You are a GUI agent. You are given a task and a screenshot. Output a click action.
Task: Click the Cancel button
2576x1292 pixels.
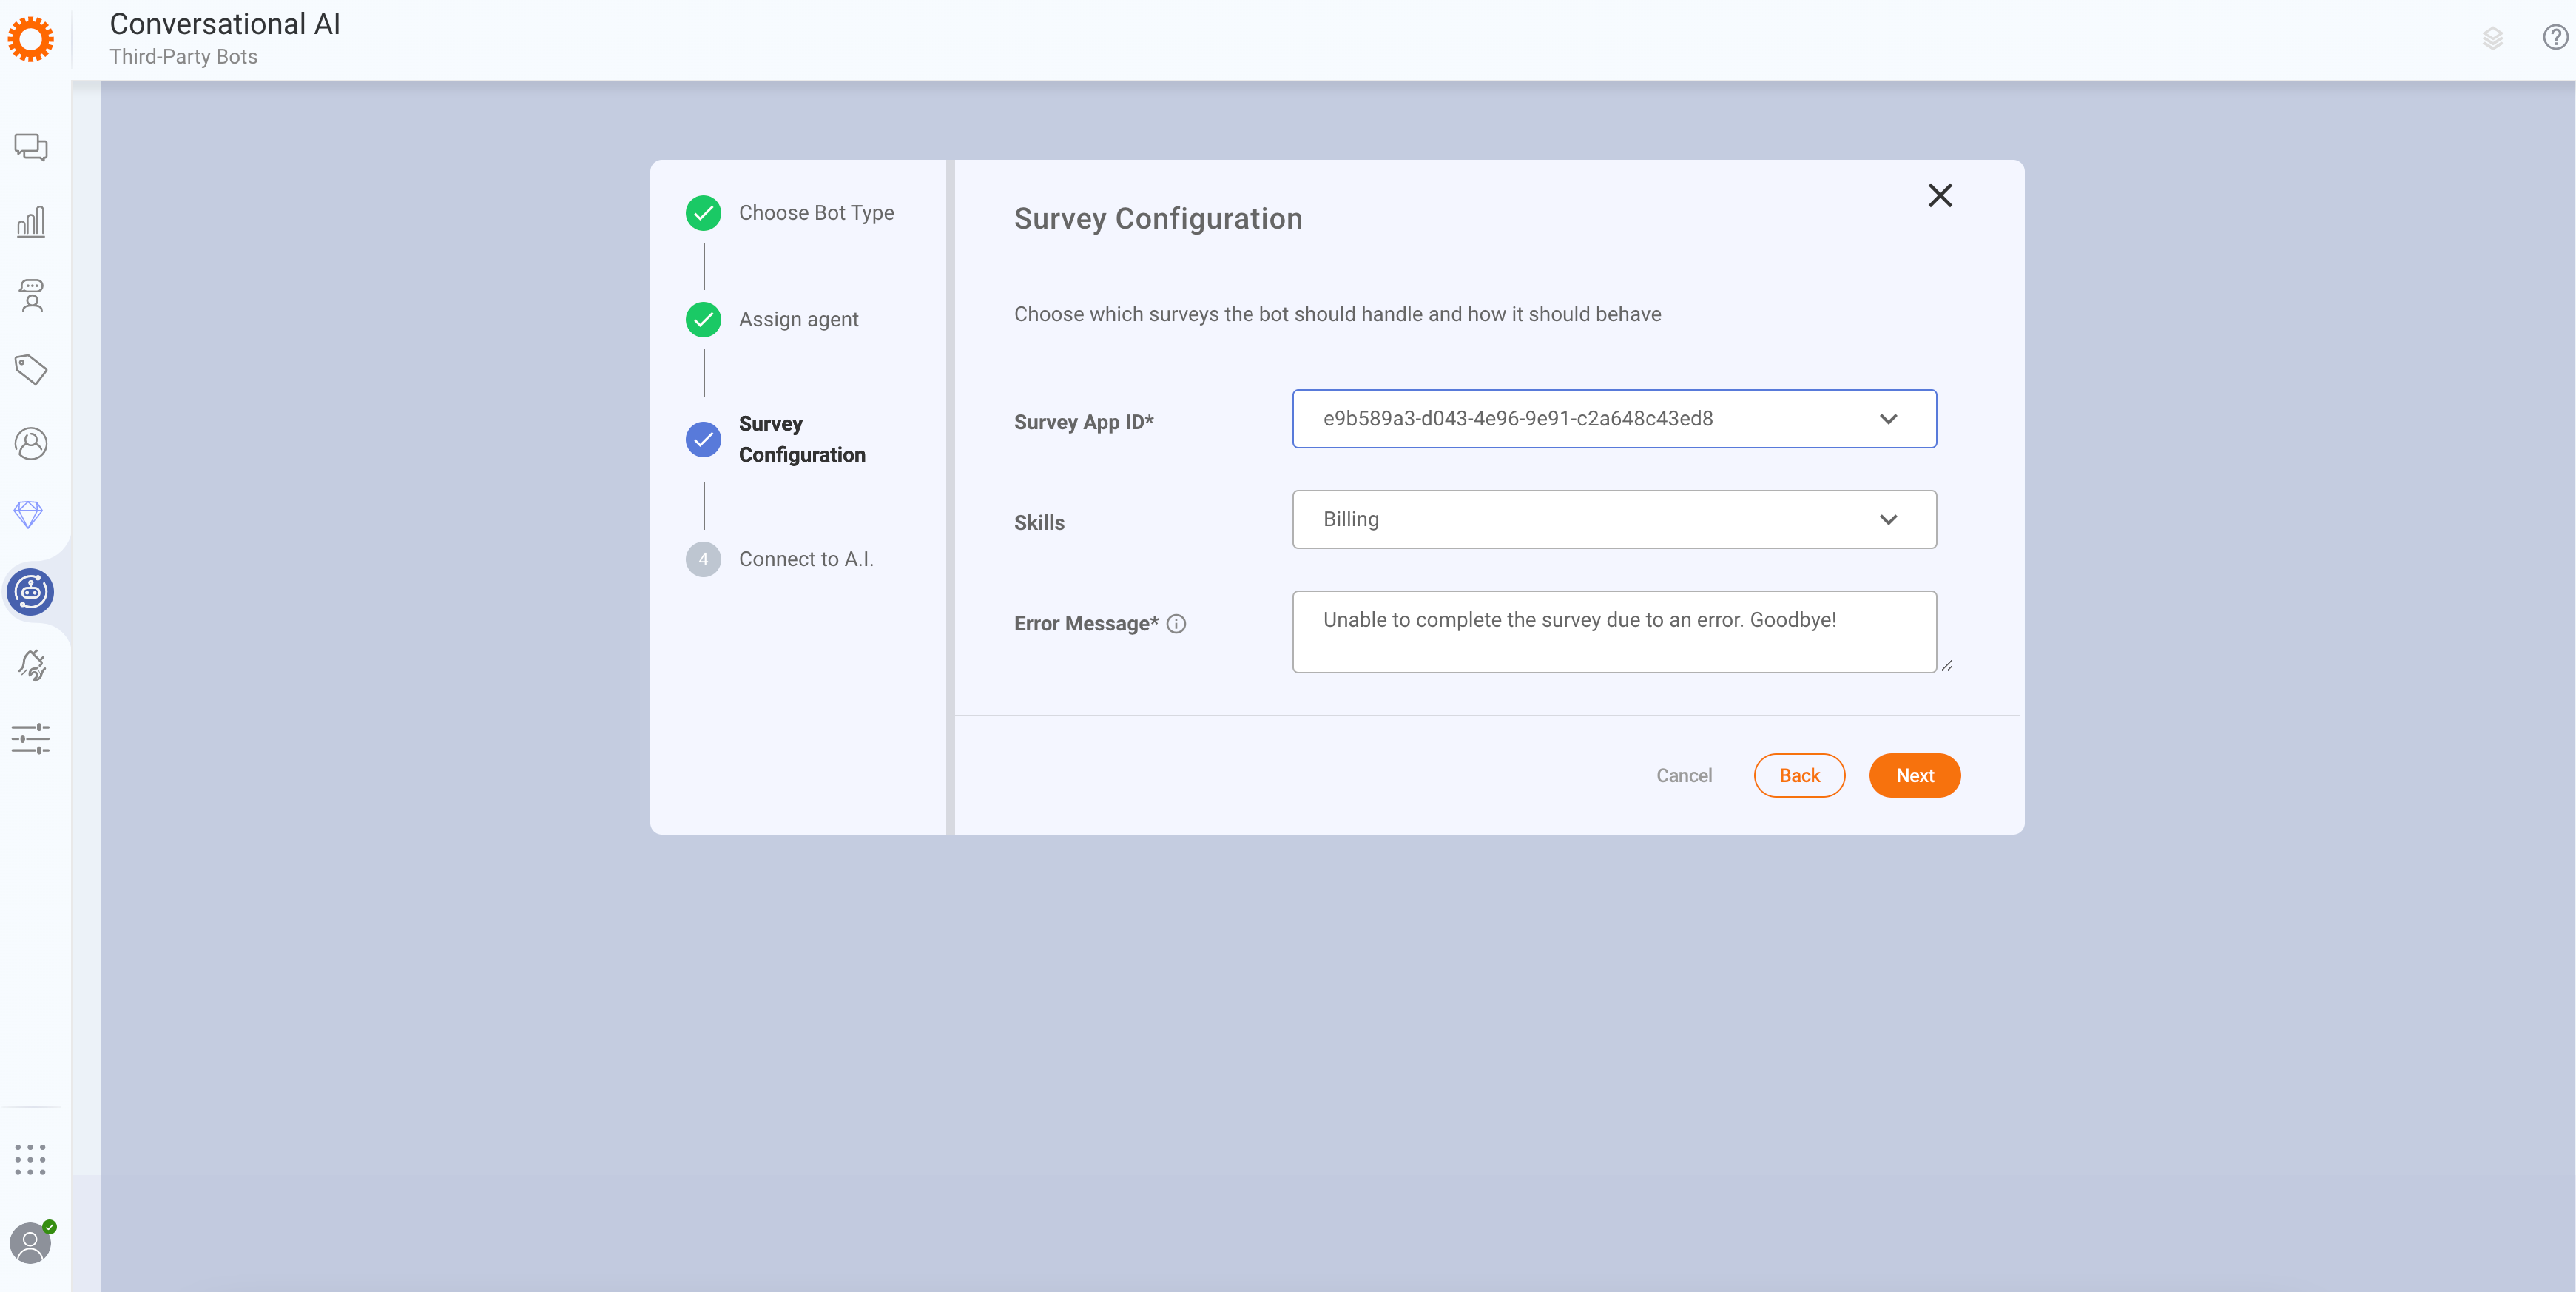tap(1684, 776)
